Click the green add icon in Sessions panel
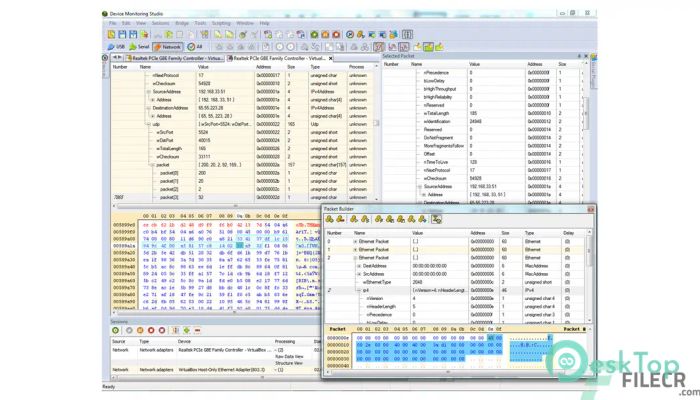The height and width of the screenshot is (400, 700). pos(187,331)
